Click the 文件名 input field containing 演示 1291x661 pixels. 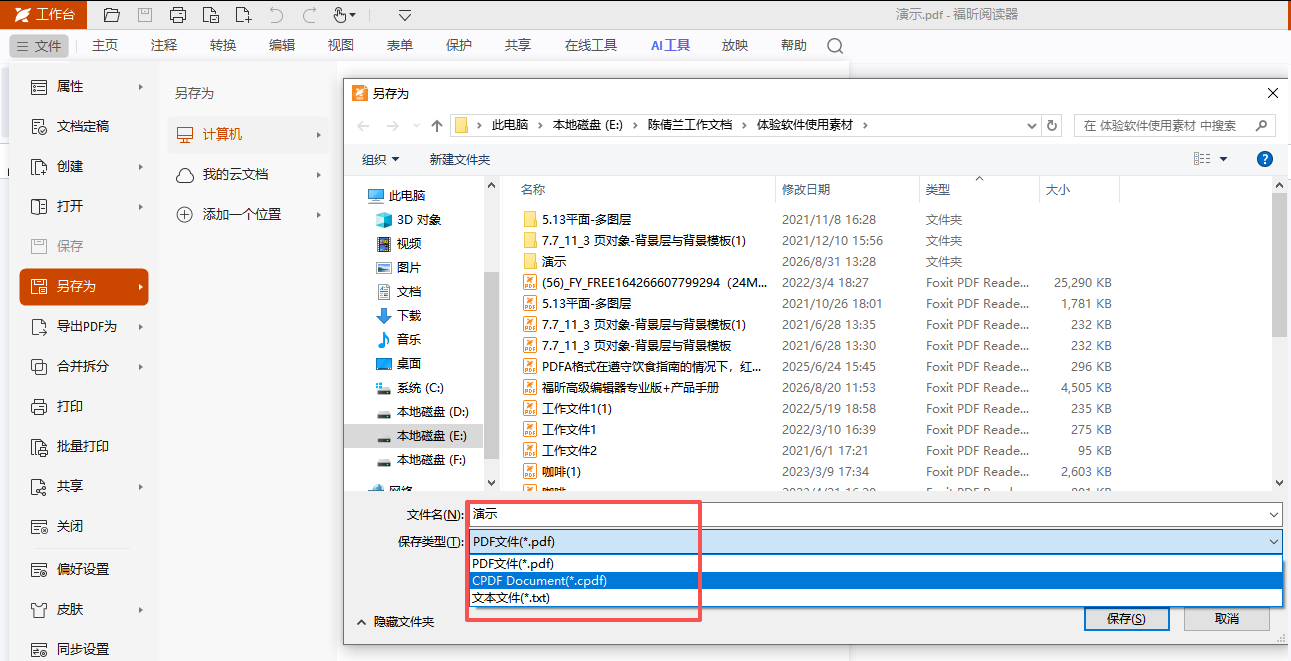pyautogui.click(x=875, y=514)
